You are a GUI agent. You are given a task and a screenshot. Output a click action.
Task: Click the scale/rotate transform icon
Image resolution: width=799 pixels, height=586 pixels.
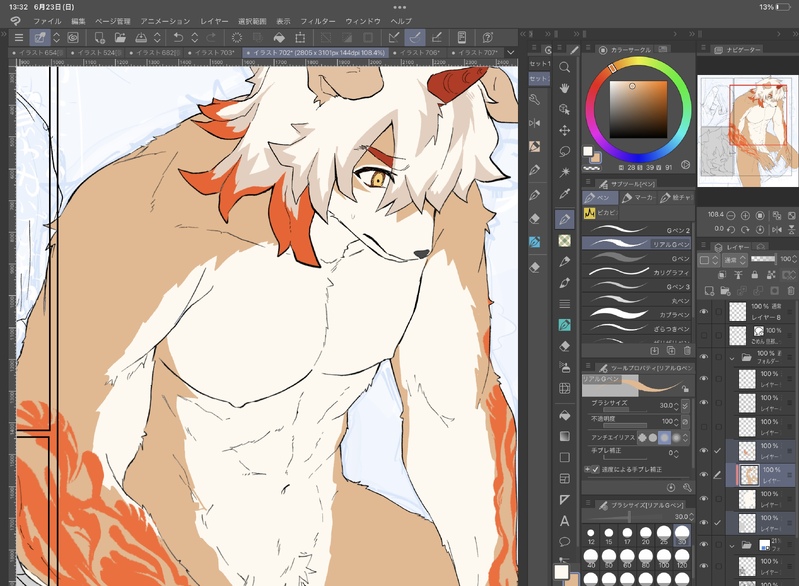(x=300, y=38)
